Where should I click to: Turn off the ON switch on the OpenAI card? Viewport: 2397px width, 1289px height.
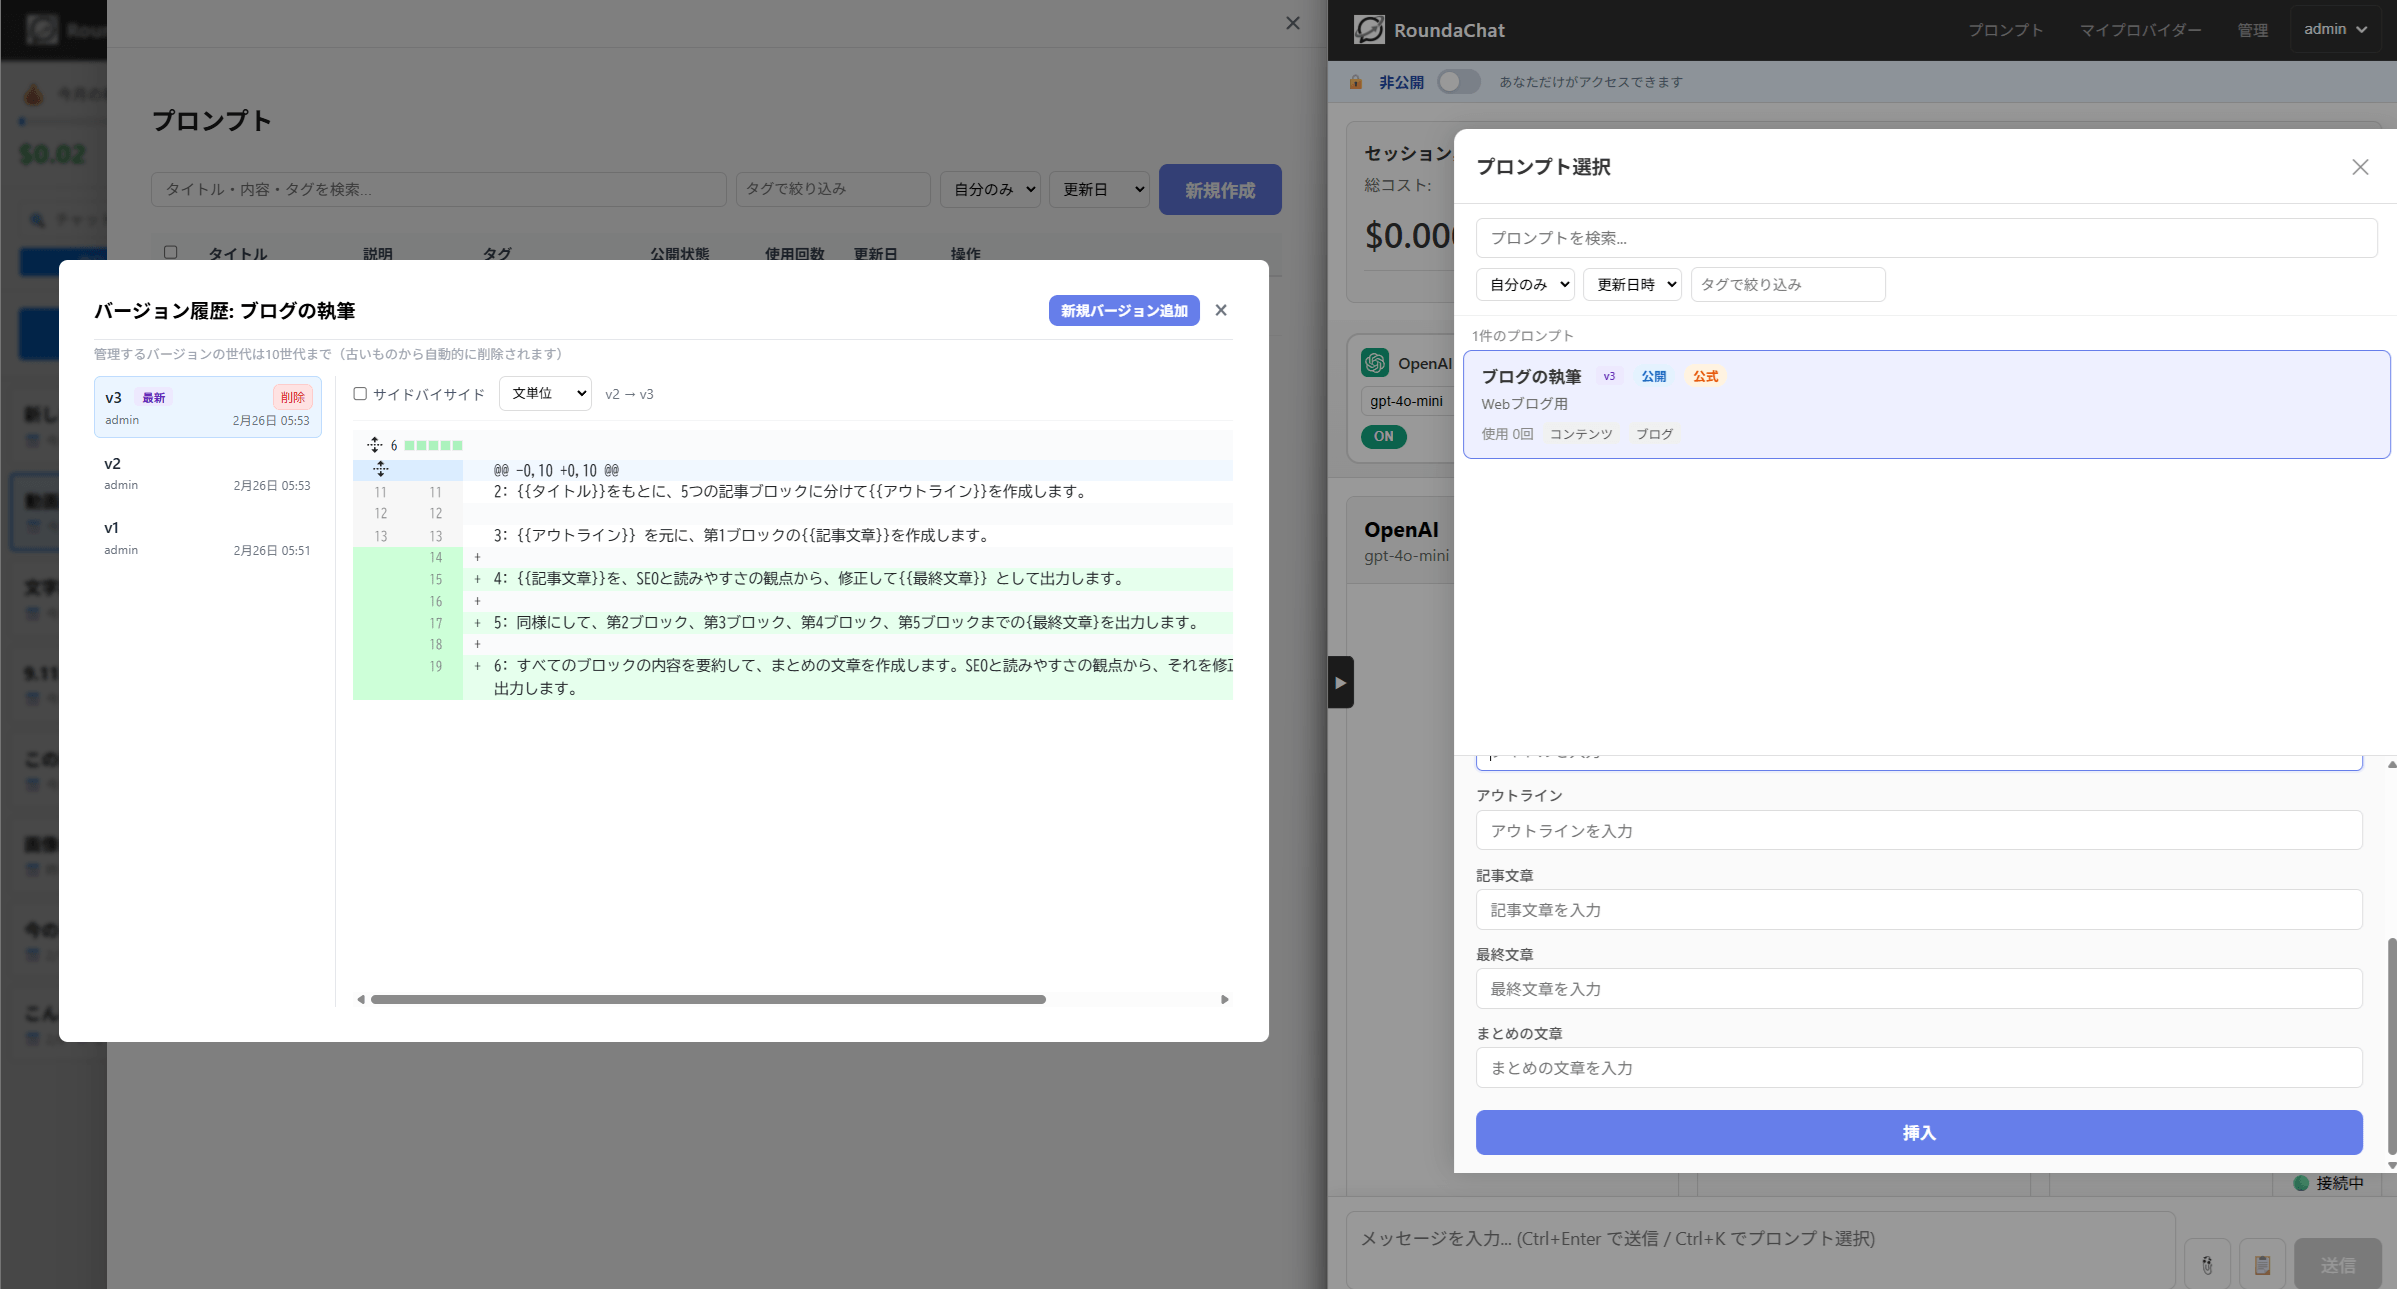click(1383, 436)
